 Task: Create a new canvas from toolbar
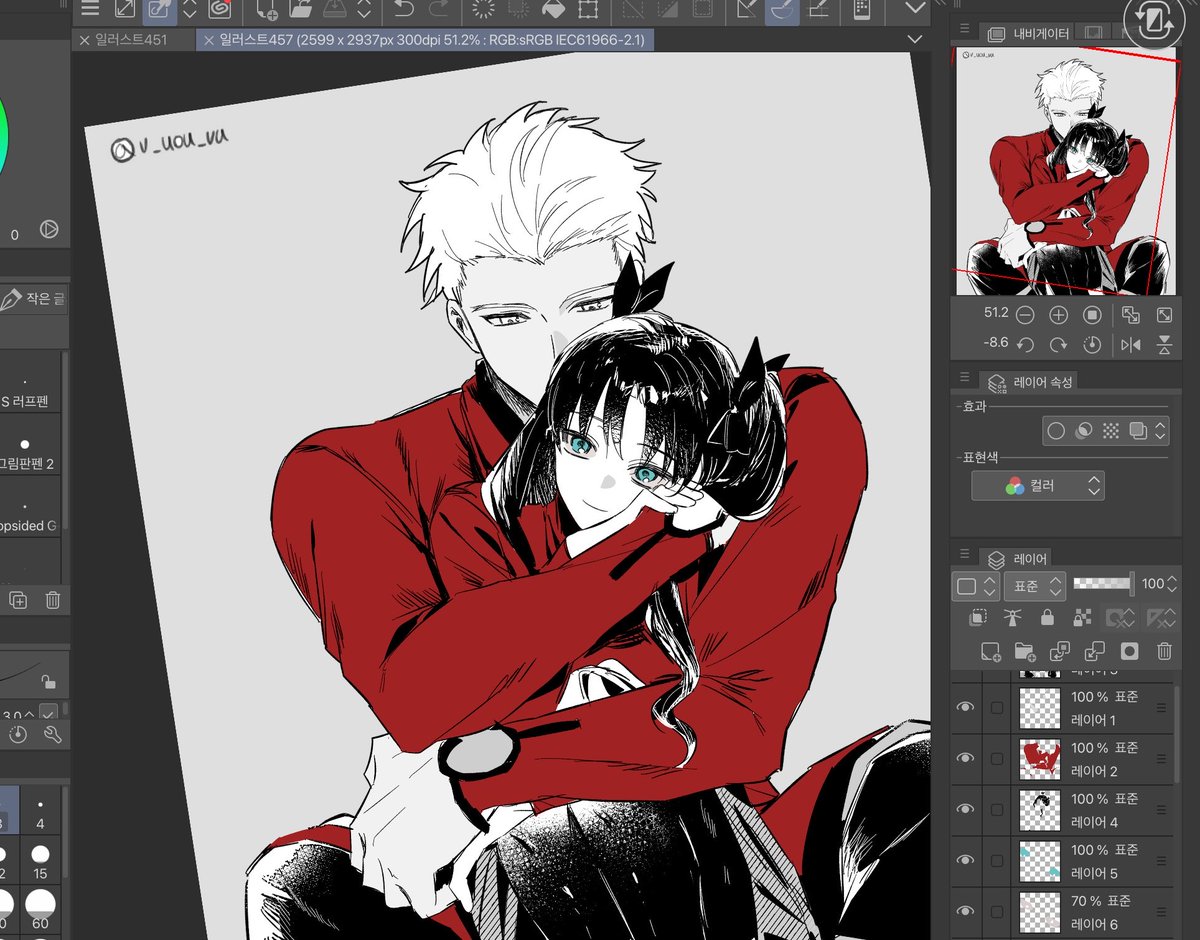(x=267, y=10)
